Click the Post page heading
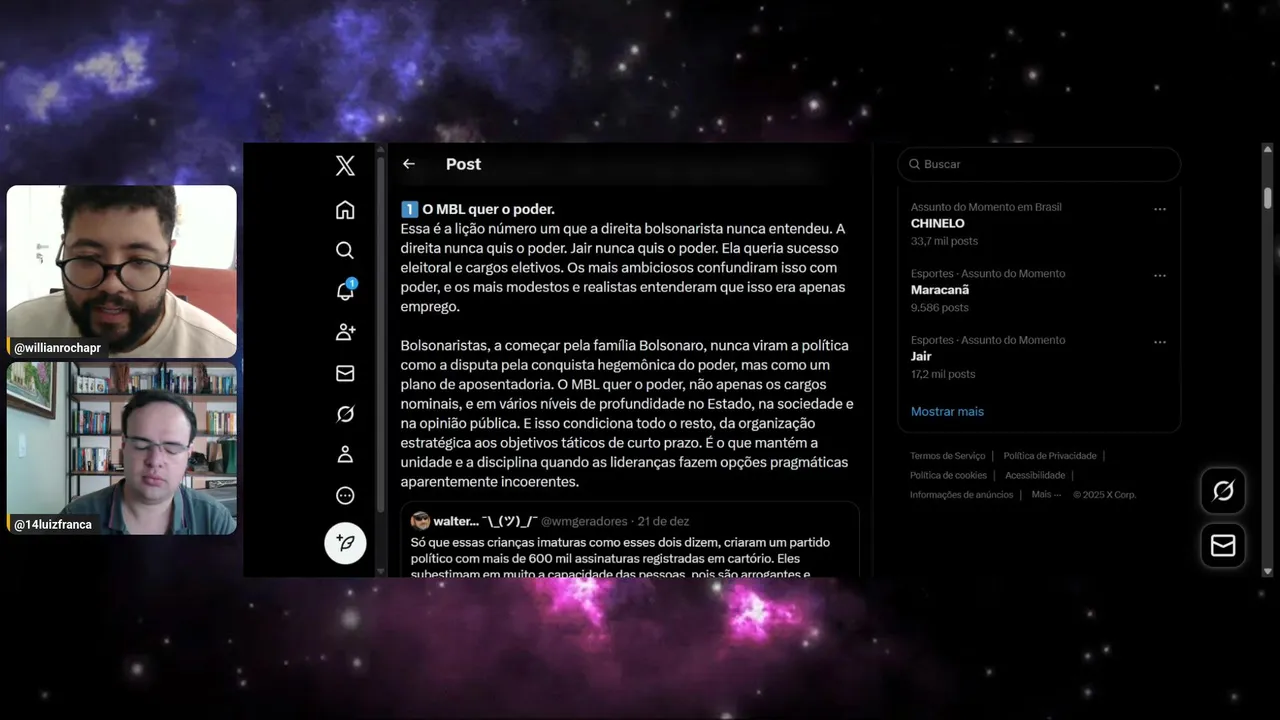The width and height of the screenshot is (1280, 720). 463,164
